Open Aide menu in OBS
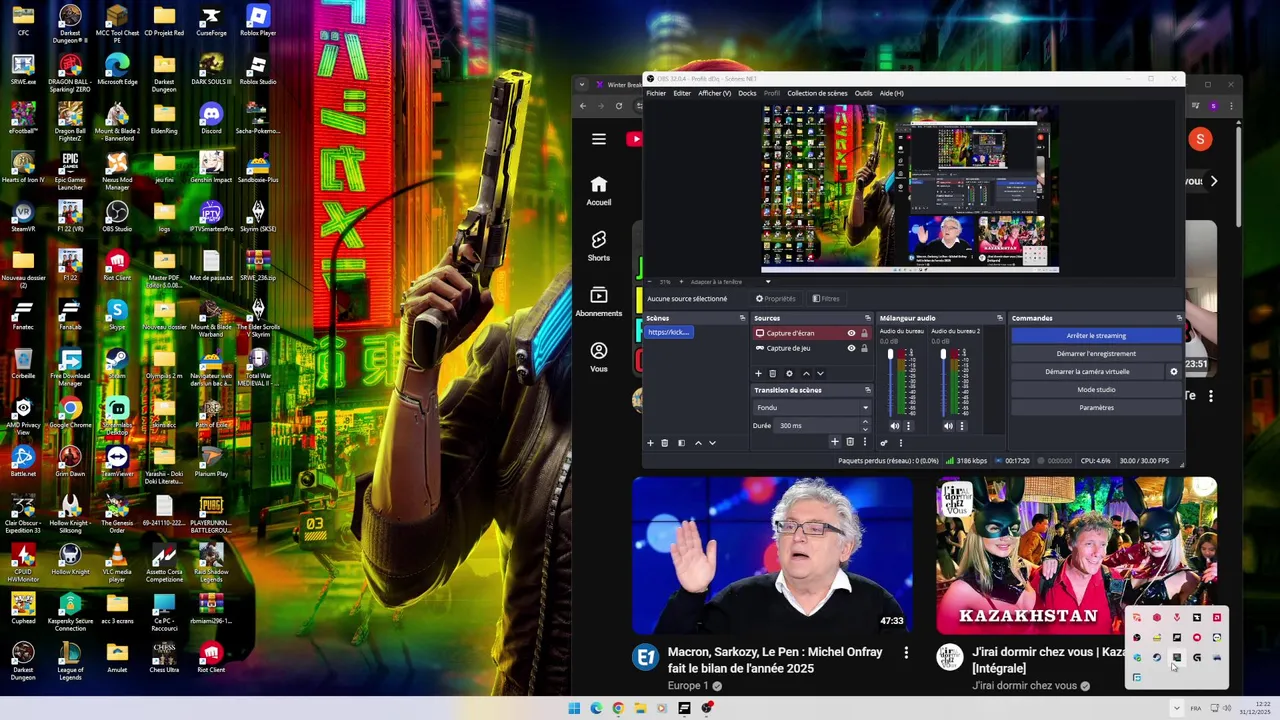This screenshot has width=1280, height=720. (891, 93)
